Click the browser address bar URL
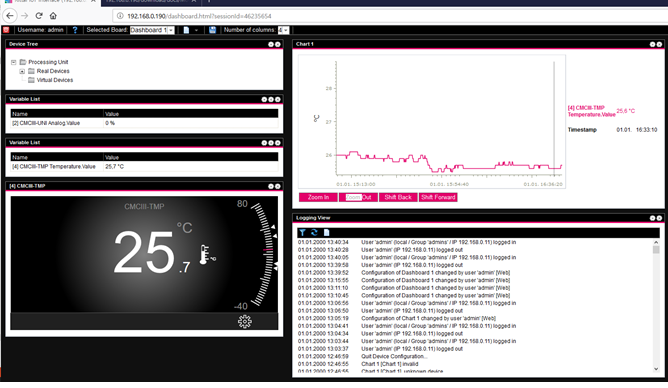 point(199,16)
